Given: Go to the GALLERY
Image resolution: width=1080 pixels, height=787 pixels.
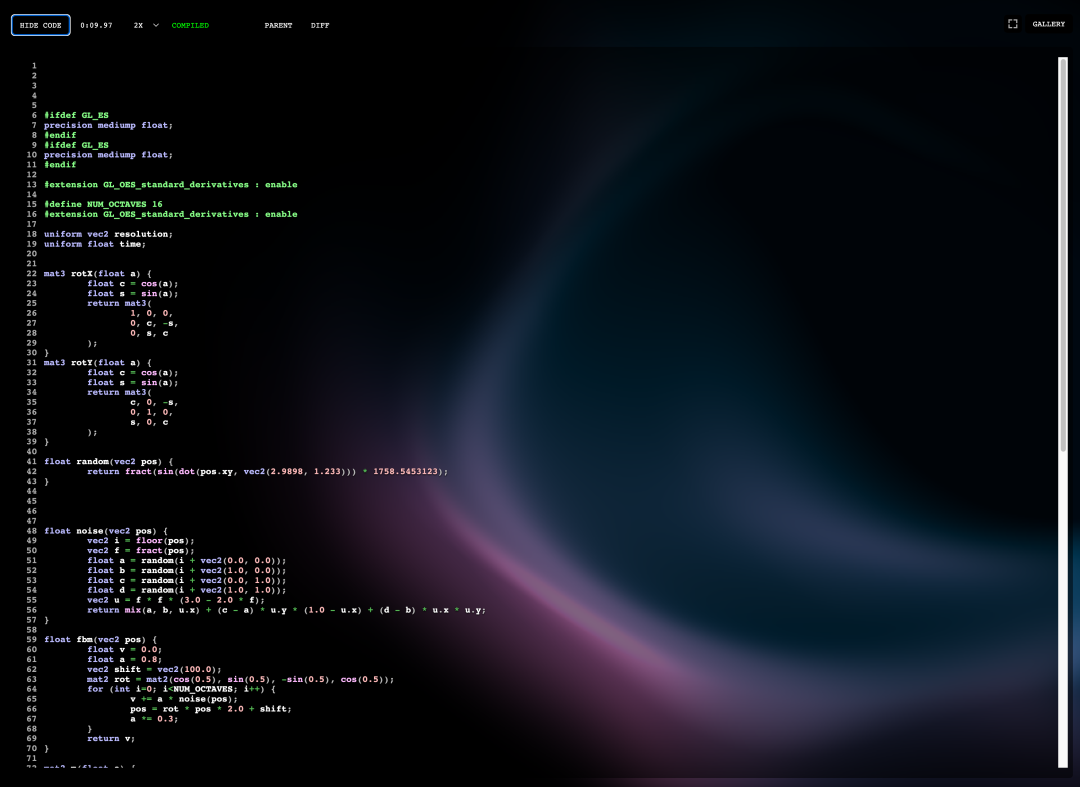Looking at the screenshot, I should pyautogui.click(x=1049, y=24).
